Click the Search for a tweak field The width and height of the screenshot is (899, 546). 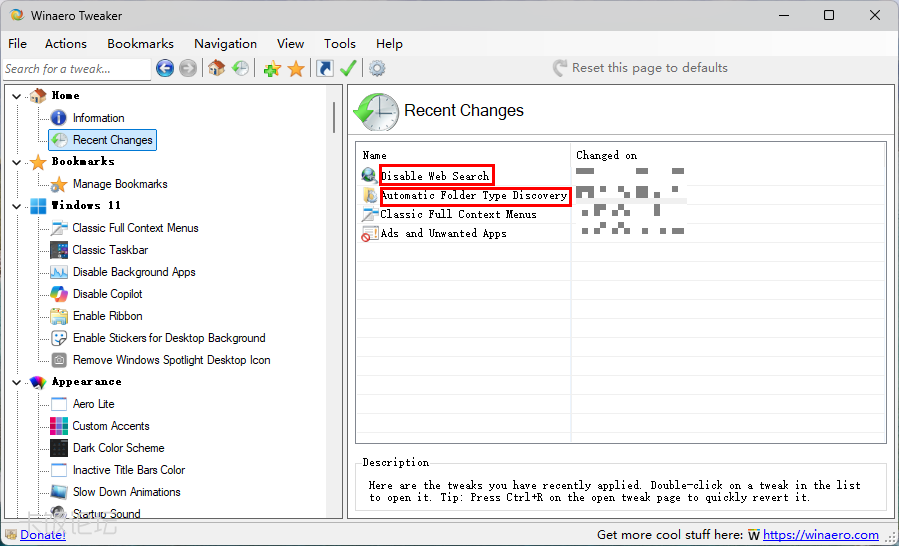pyautogui.click(x=75, y=69)
